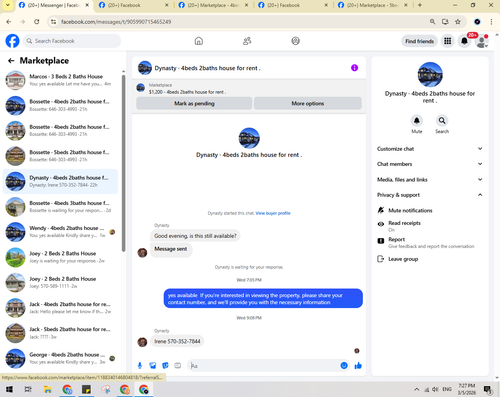Open the Groups icon in top navigation

[295, 41]
